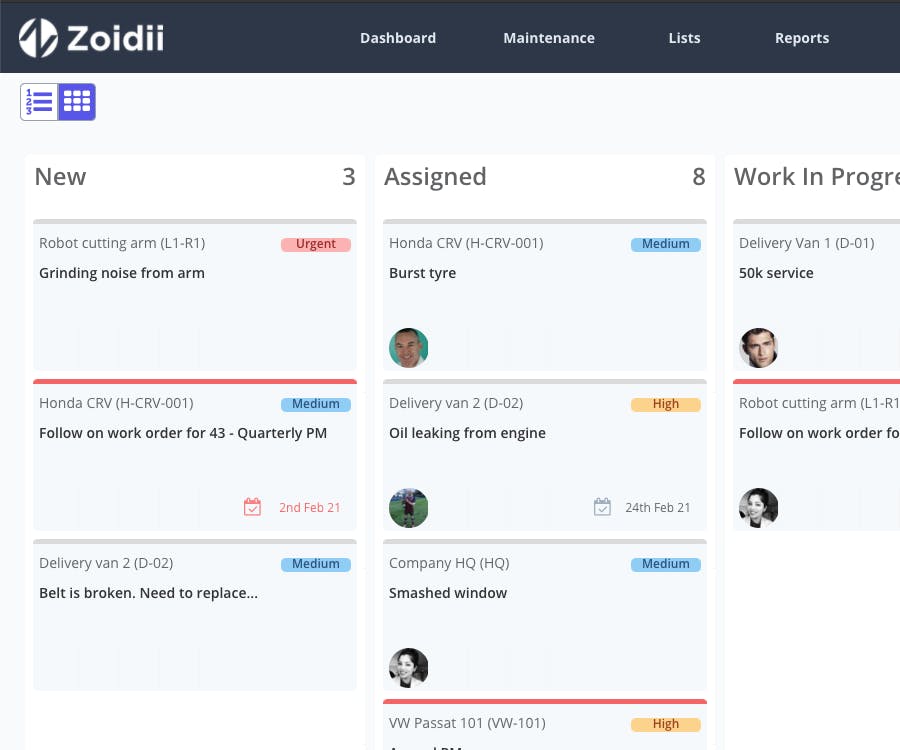Click the avatar on the Robot cutting arm follow-on card
Image resolution: width=900 pixels, height=750 pixels.
[x=759, y=507]
